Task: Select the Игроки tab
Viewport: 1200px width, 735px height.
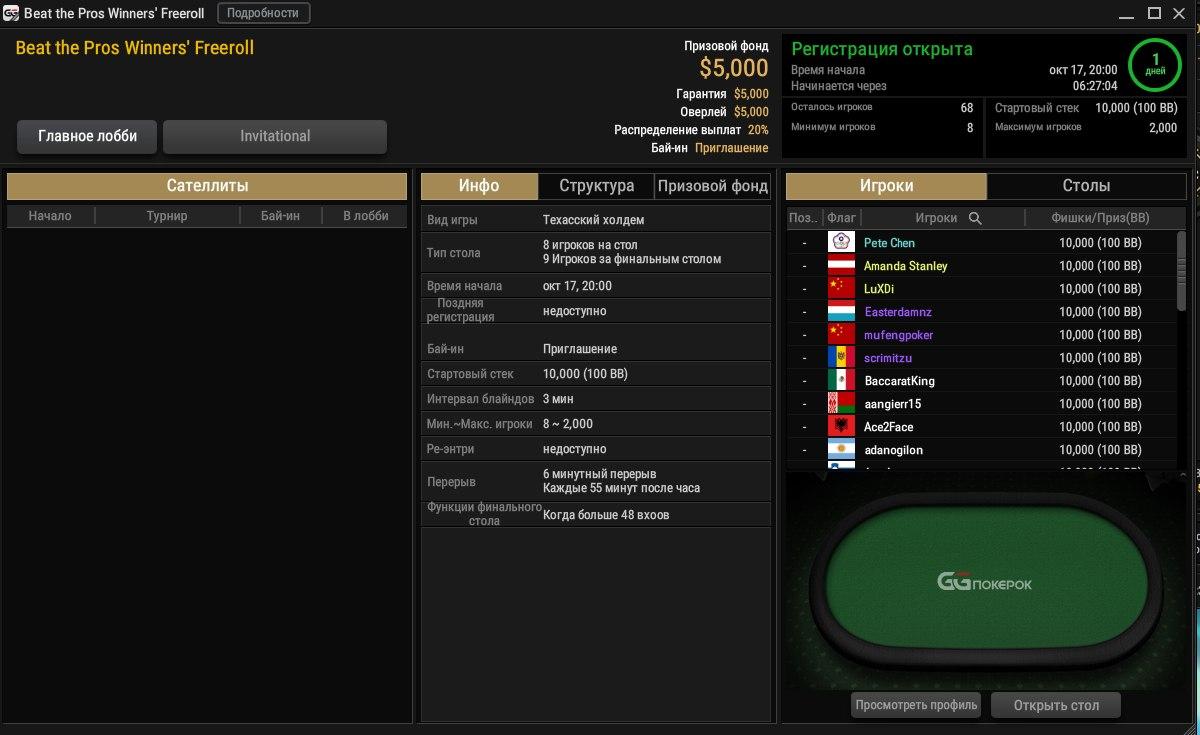Action: (x=886, y=186)
